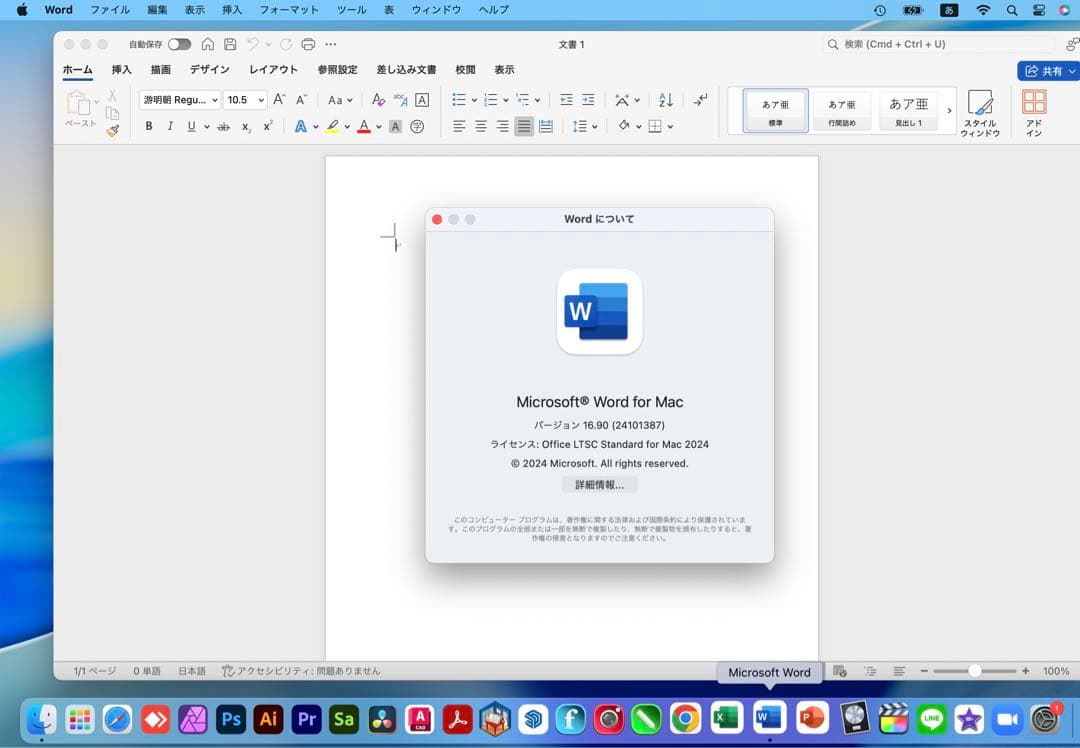Open the レイアウト ribbon tab
The image size is (1080, 748).
coord(273,70)
